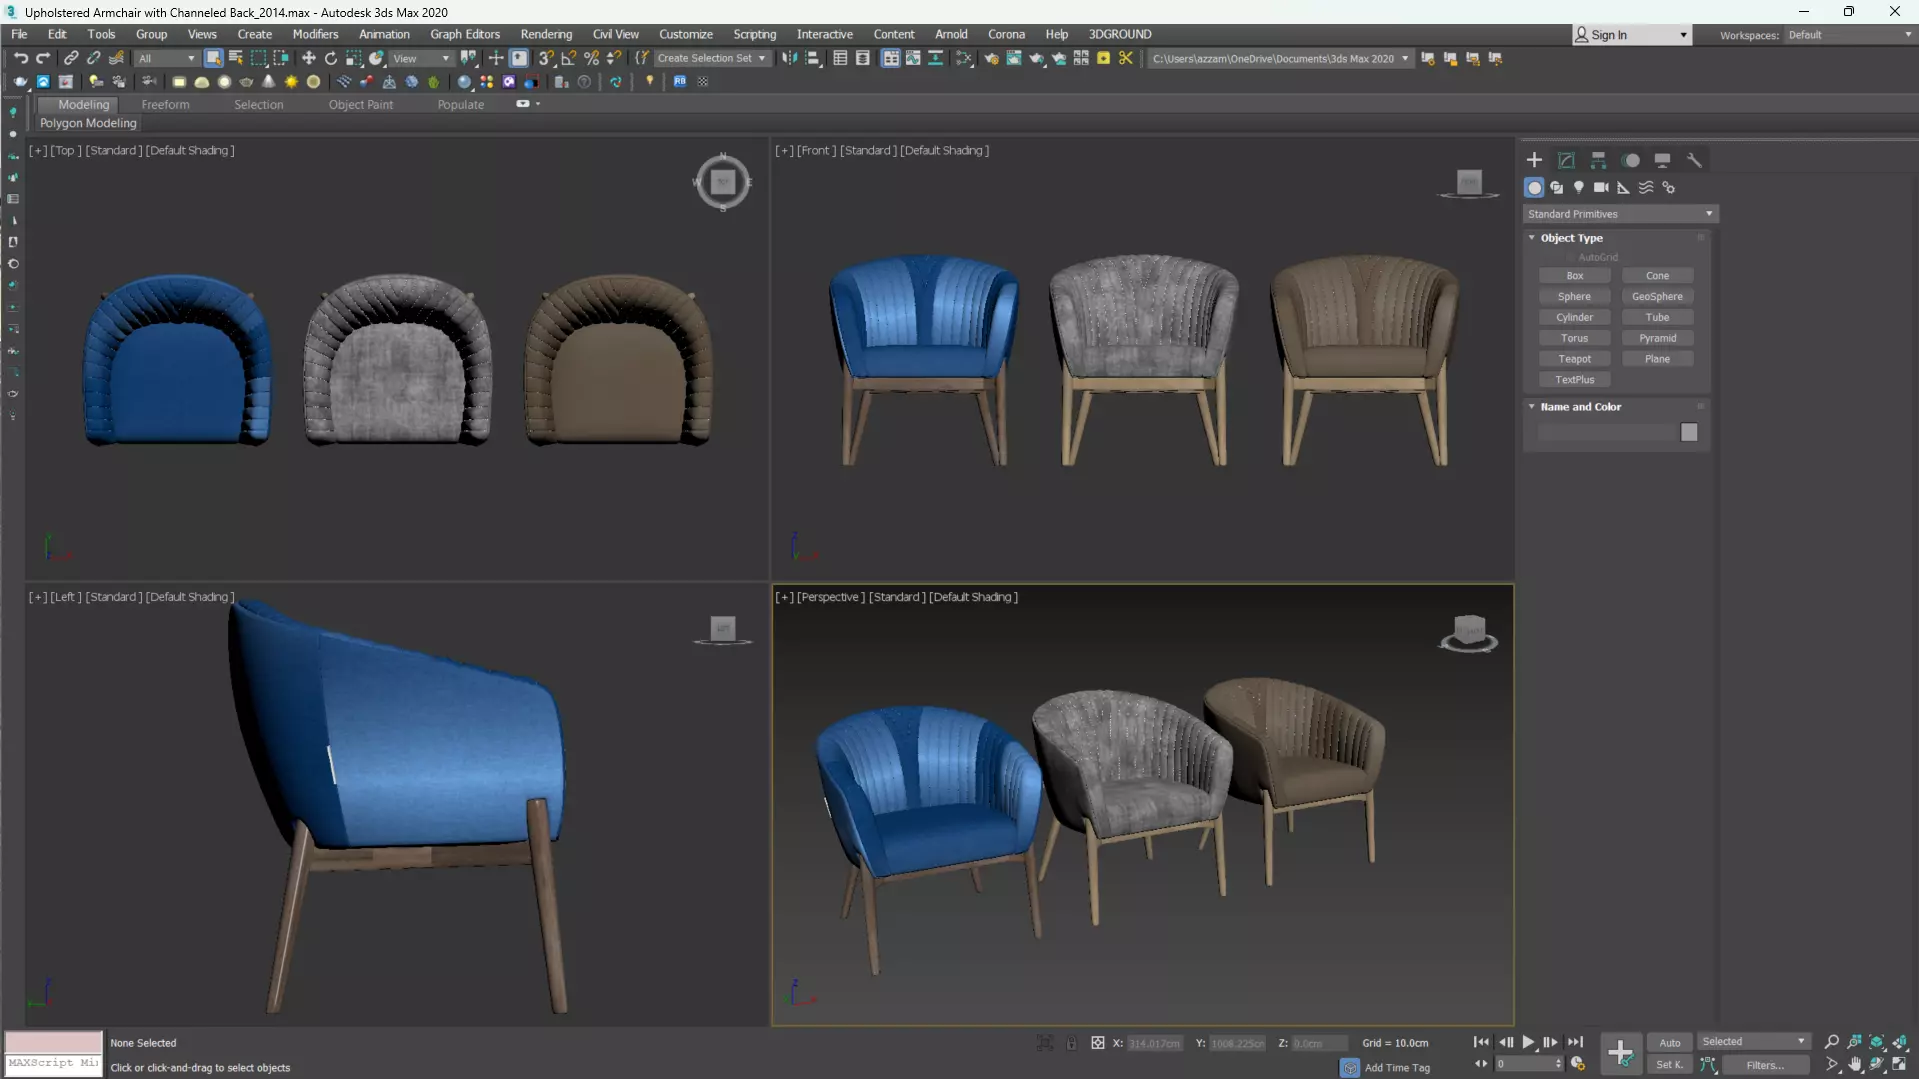Open the Create command panel plus tab
The width and height of the screenshot is (1919, 1079).
(x=1534, y=160)
